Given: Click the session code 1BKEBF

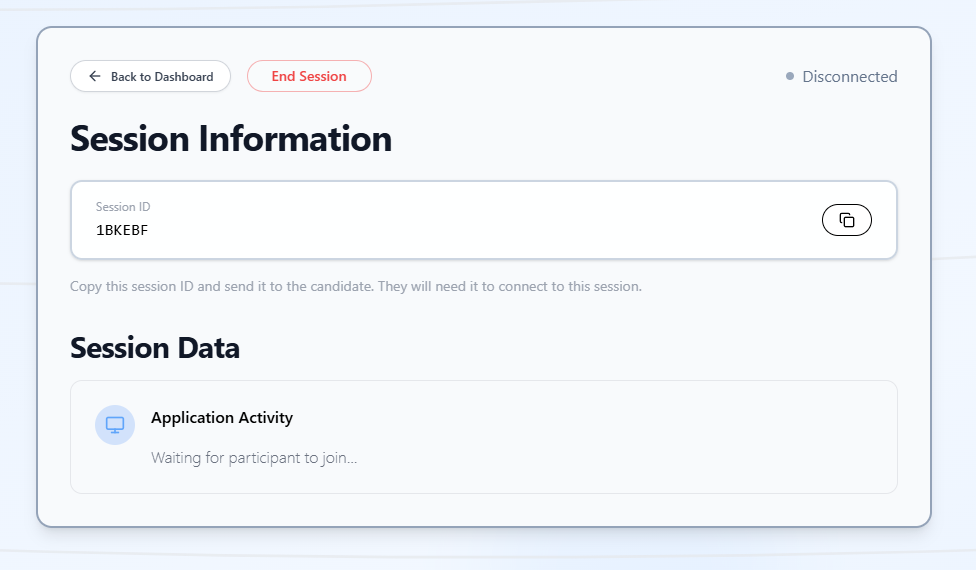Looking at the screenshot, I should pos(122,230).
